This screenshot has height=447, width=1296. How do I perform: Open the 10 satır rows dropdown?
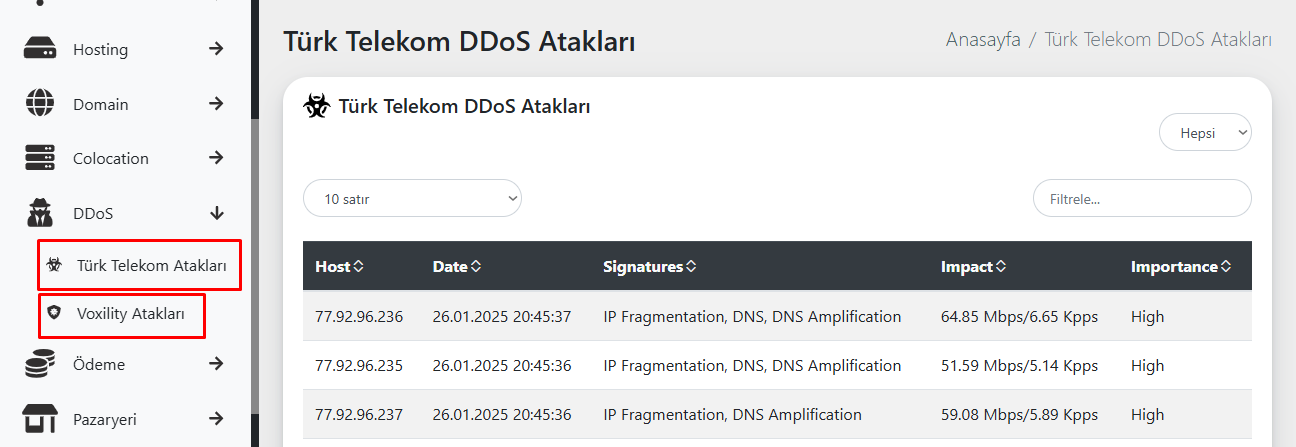[x=412, y=199]
